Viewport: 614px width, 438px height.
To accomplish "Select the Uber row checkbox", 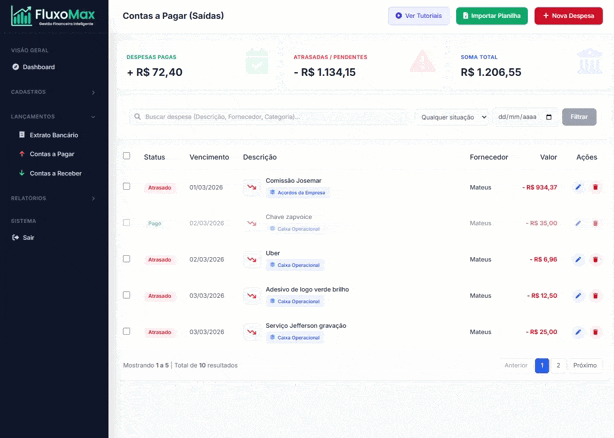I will (126, 259).
